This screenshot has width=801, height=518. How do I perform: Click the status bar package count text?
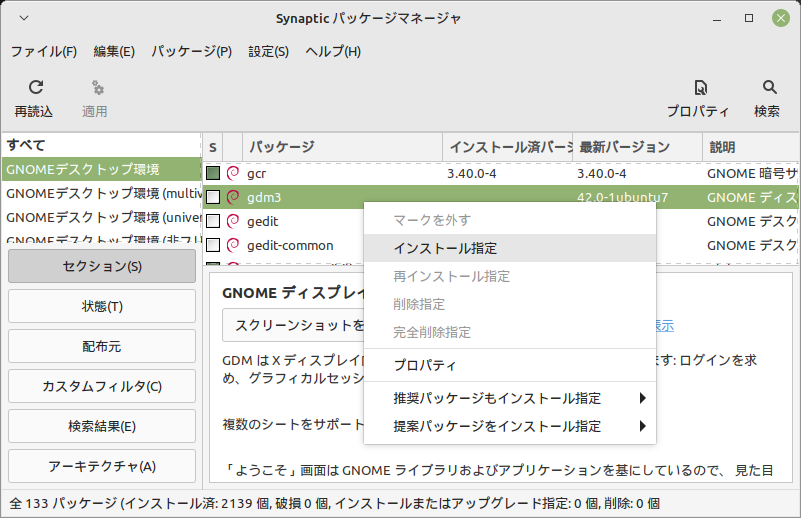point(335,504)
